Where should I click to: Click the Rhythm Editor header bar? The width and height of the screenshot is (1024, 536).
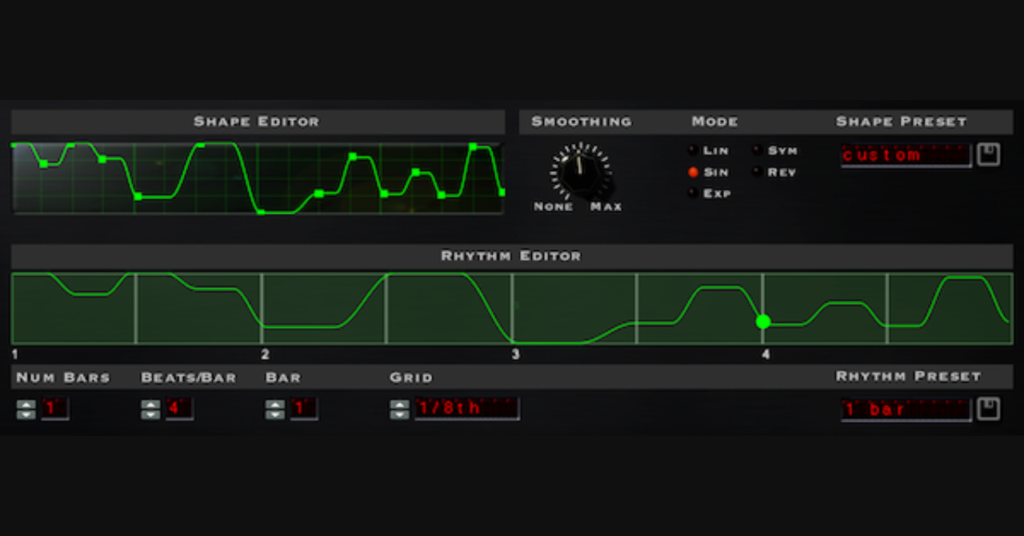[x=511, y=256]
